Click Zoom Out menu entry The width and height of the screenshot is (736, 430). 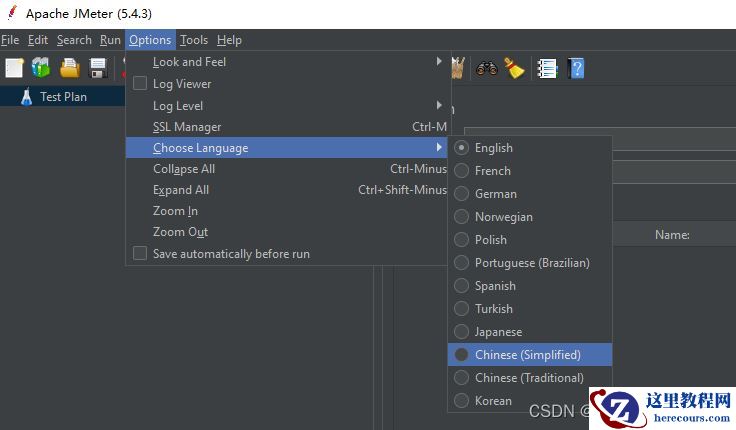(x=287, y=232)
